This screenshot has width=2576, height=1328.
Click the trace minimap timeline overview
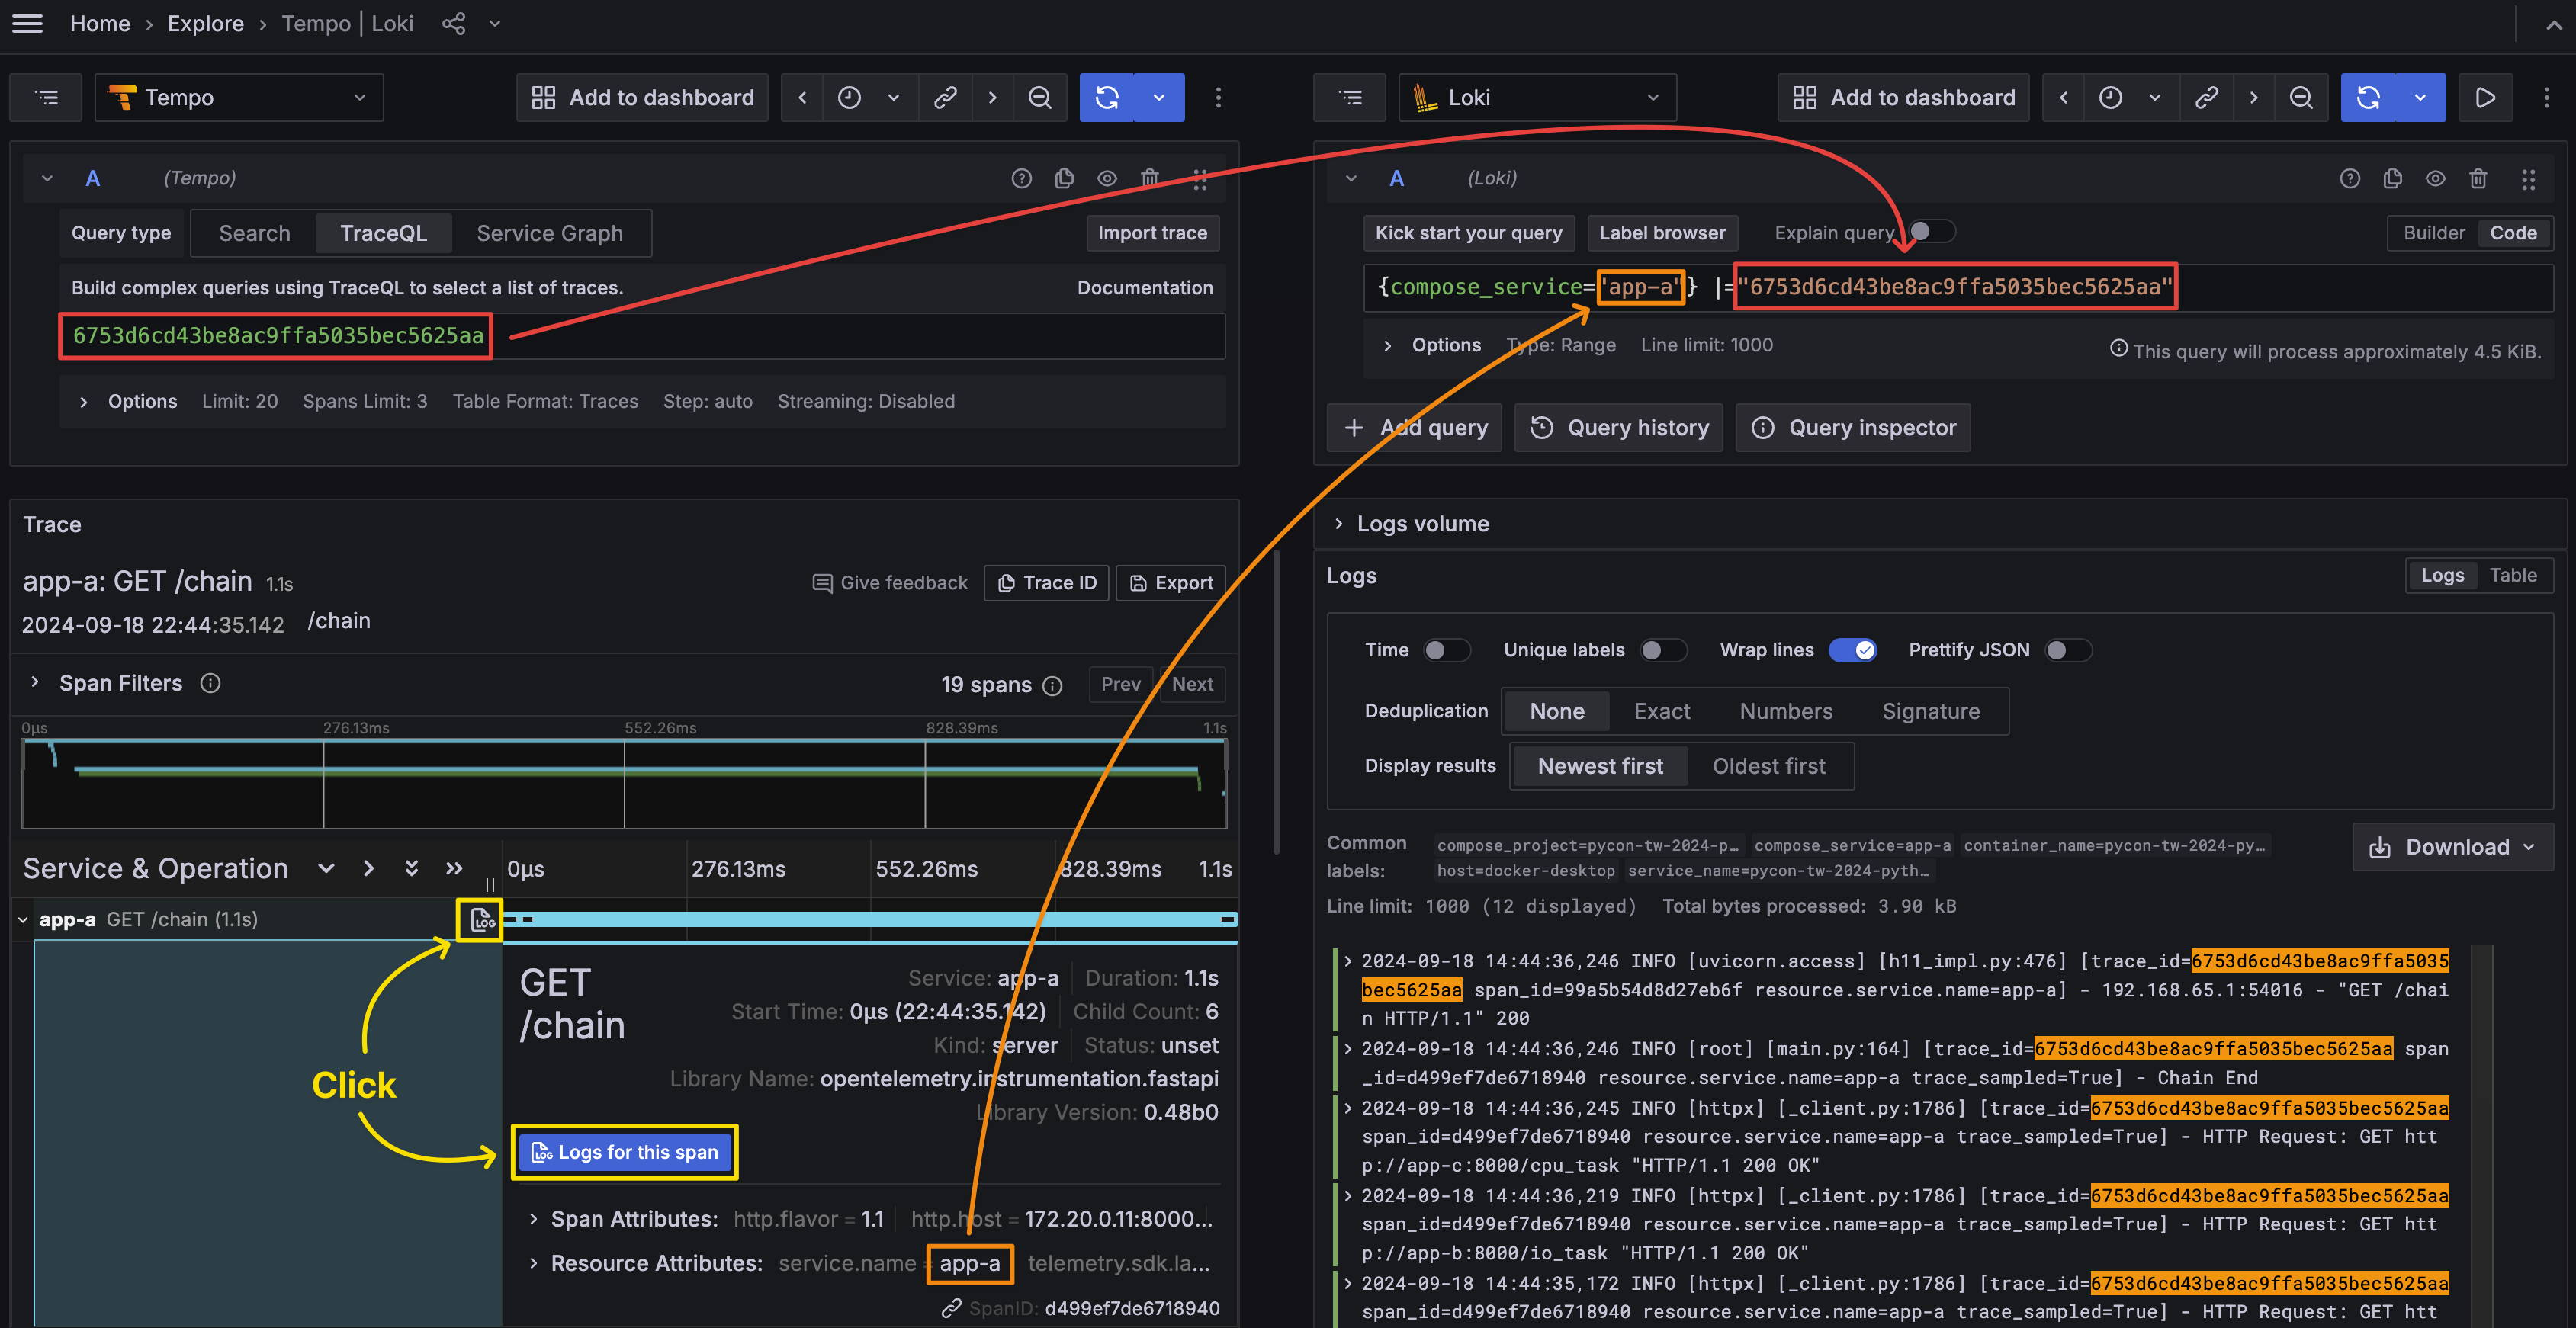pyautogui.click(x=624, y=785)
